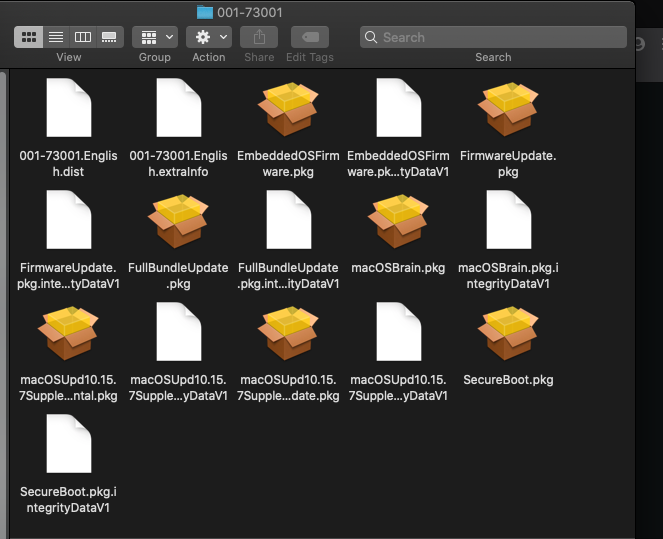Select the EmbeddedOSFirmware.pkg package icon

point(288,109)
